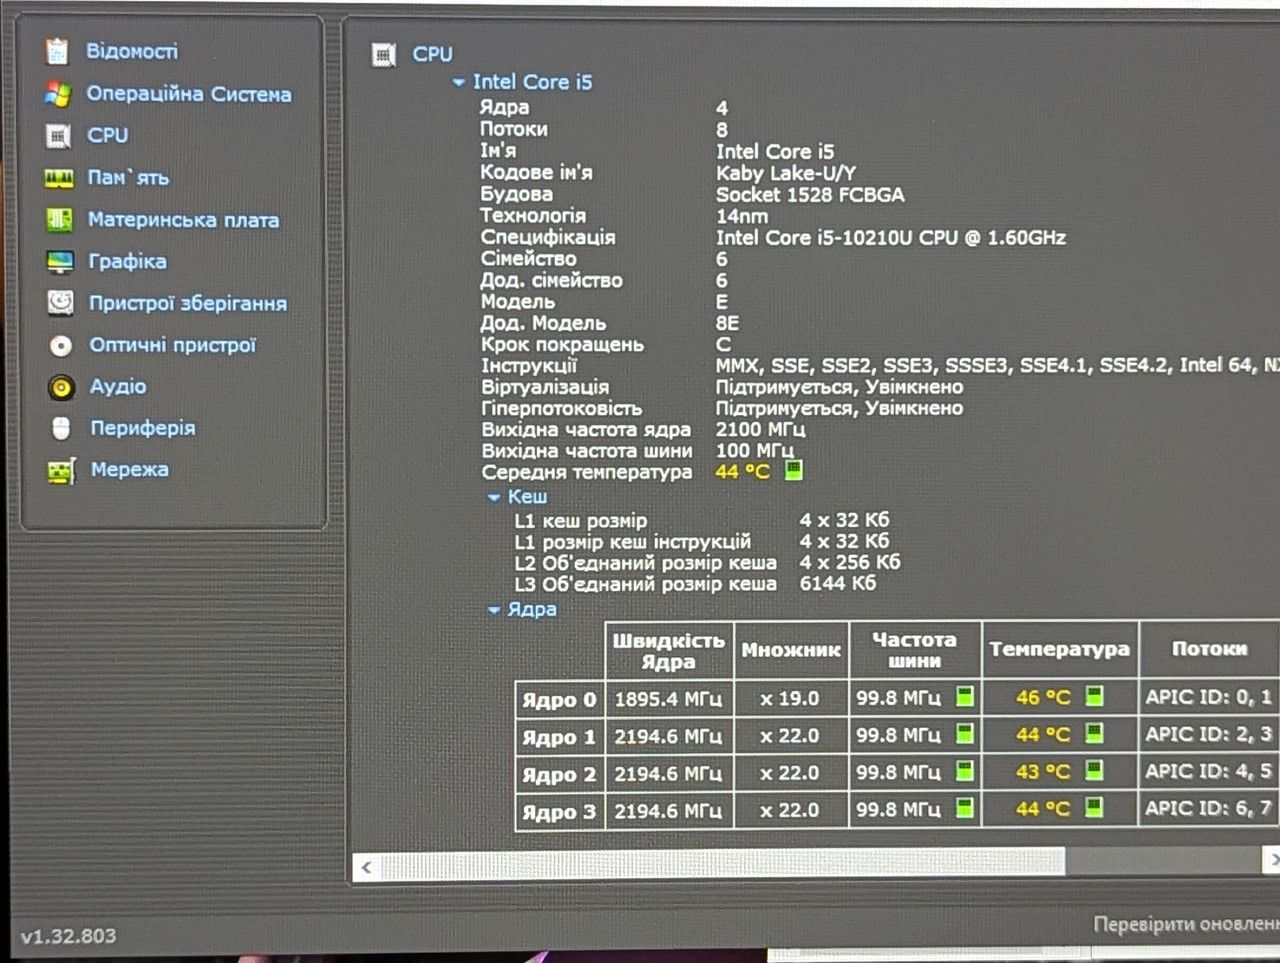Open the Пам`ять RAM icon
This screenshot has width=1280, height=963.
pos(59,178)
